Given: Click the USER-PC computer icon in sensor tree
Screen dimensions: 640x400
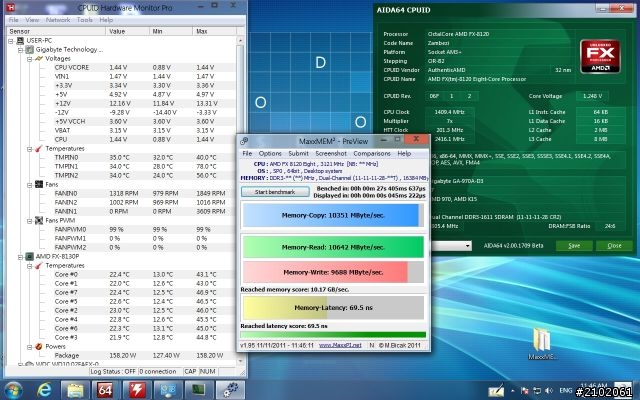Looking at the screenshot, I should click(20, 40).
